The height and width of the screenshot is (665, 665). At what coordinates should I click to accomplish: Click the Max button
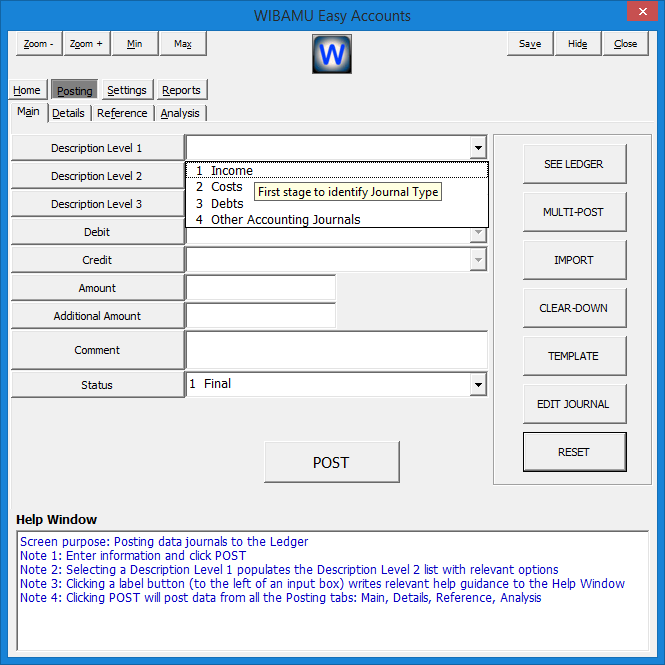pyautogui.click(x=183, y=44)
